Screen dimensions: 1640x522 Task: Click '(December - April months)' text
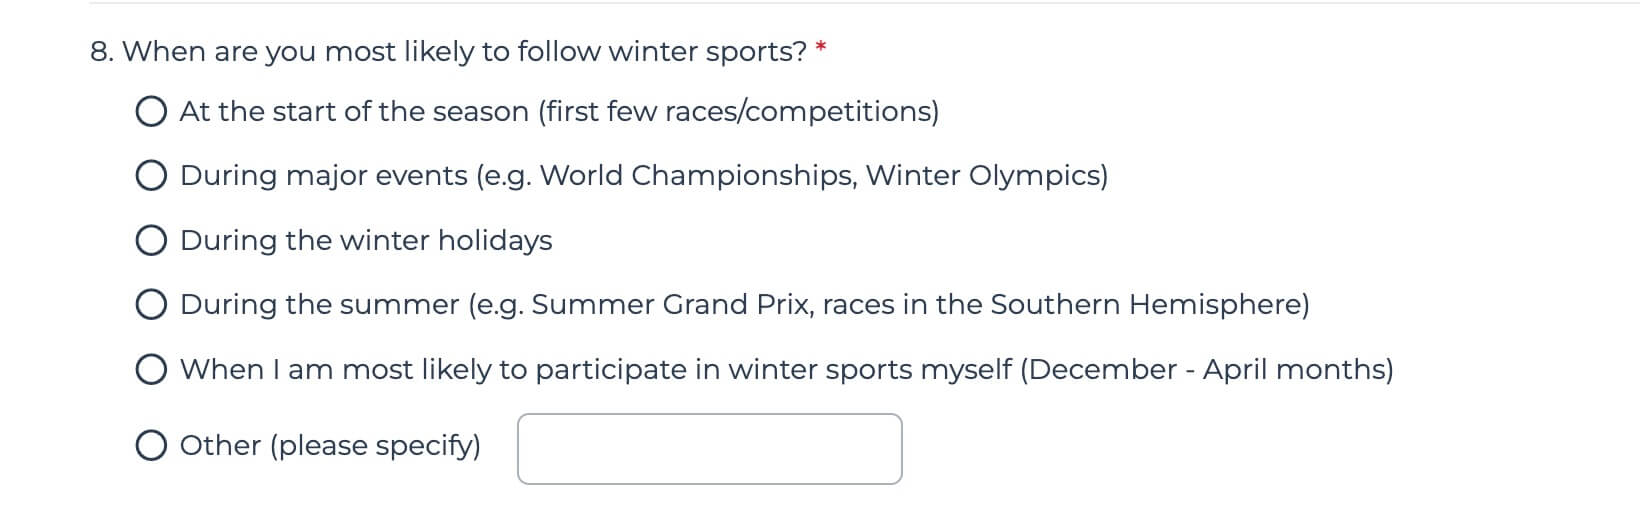click(1206, 370)
